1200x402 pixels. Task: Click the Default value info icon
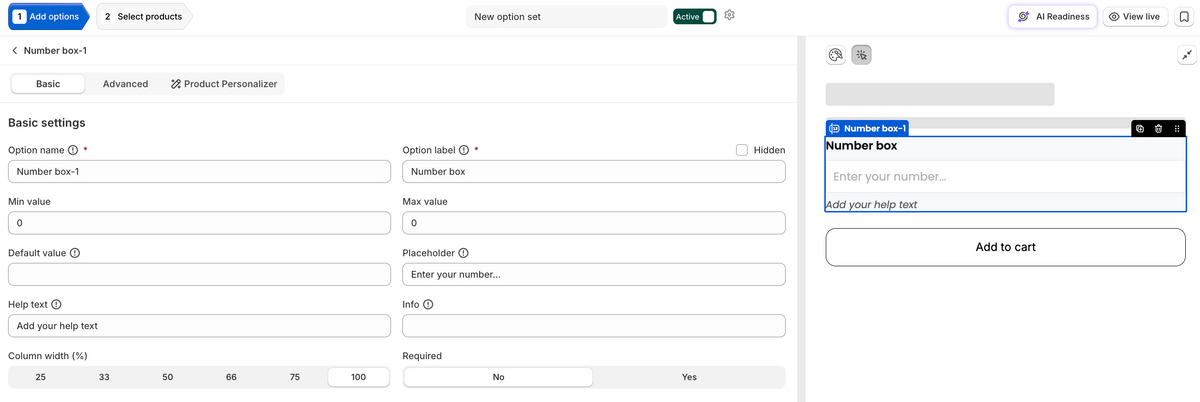coord(75,253)
